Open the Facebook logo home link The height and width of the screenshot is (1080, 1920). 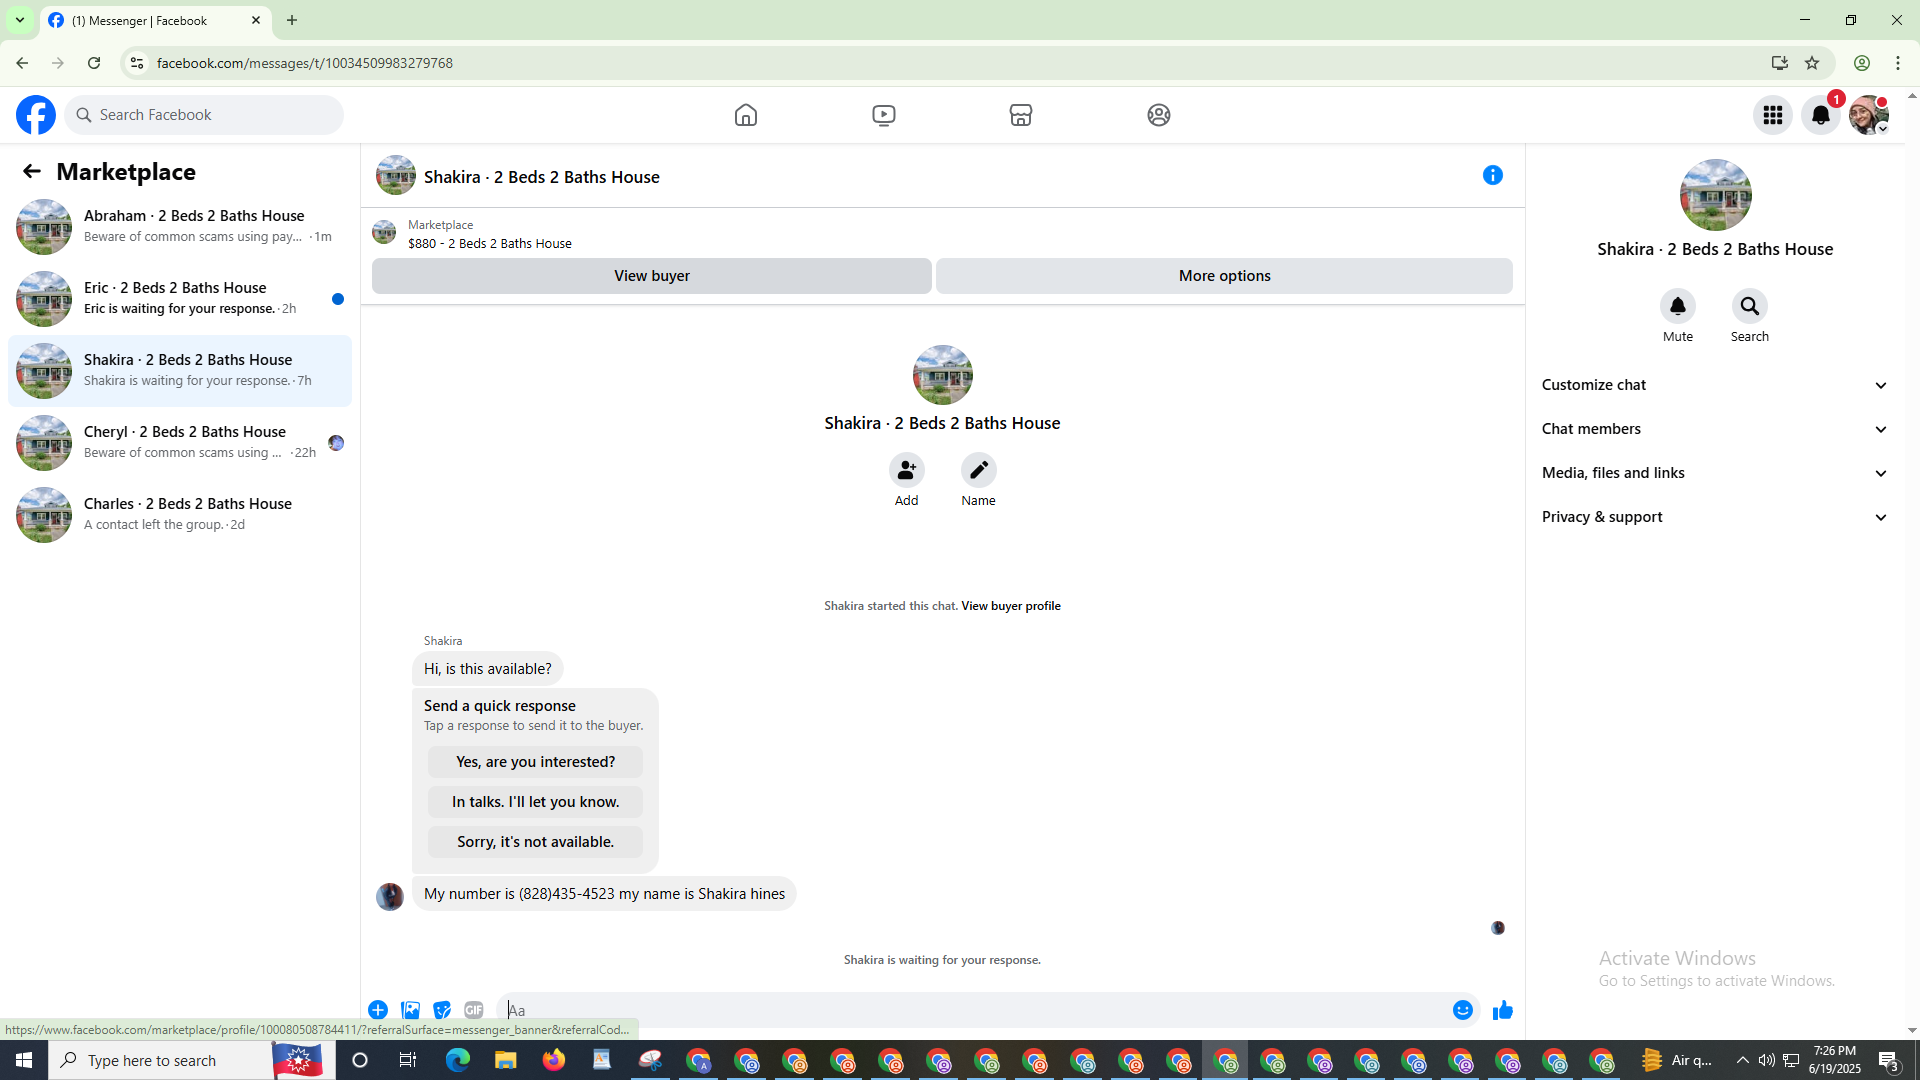pyautogui.click(x=36, y=115)
